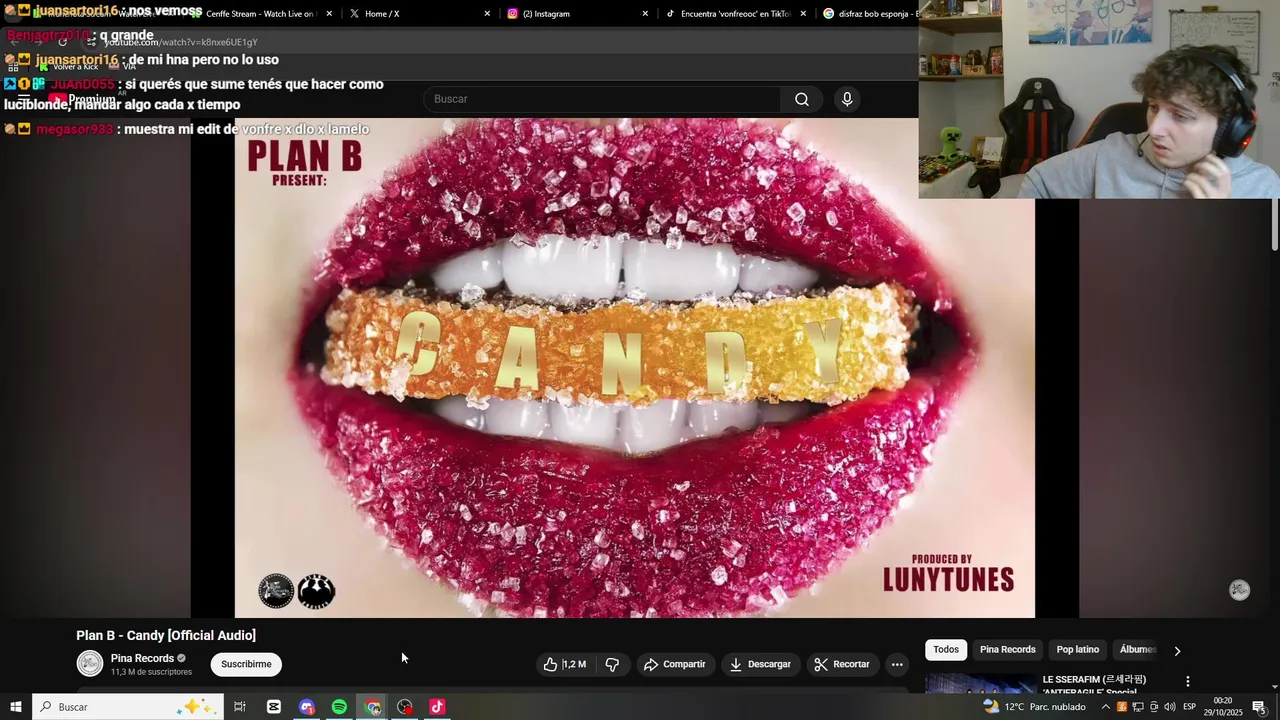Click the Windows taskbar Buscar search box

click(128, 707)
